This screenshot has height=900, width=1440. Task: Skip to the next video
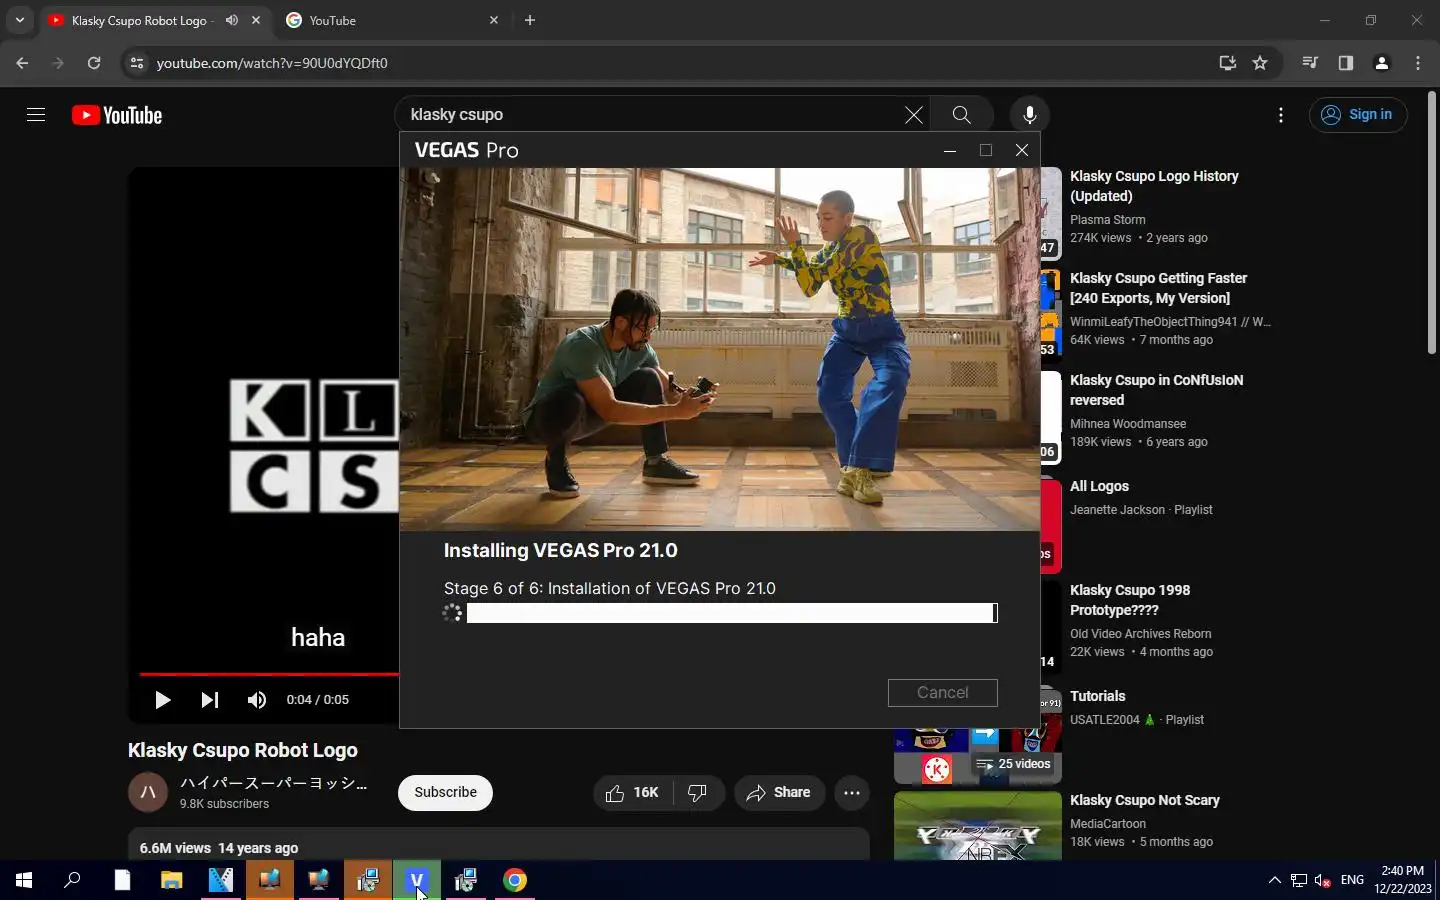point(209,700)
